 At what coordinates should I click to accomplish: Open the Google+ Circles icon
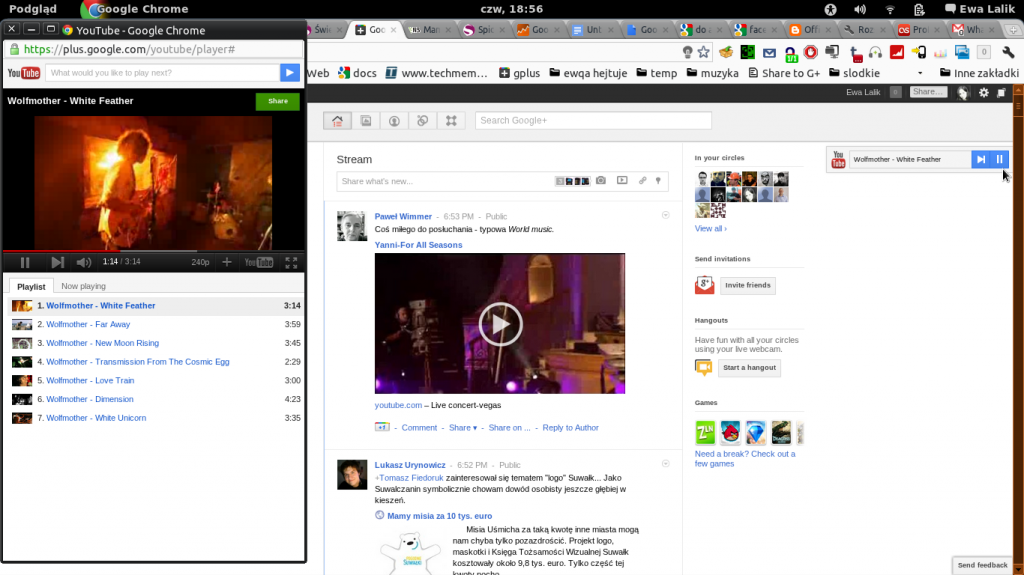(x=423, y=120)
